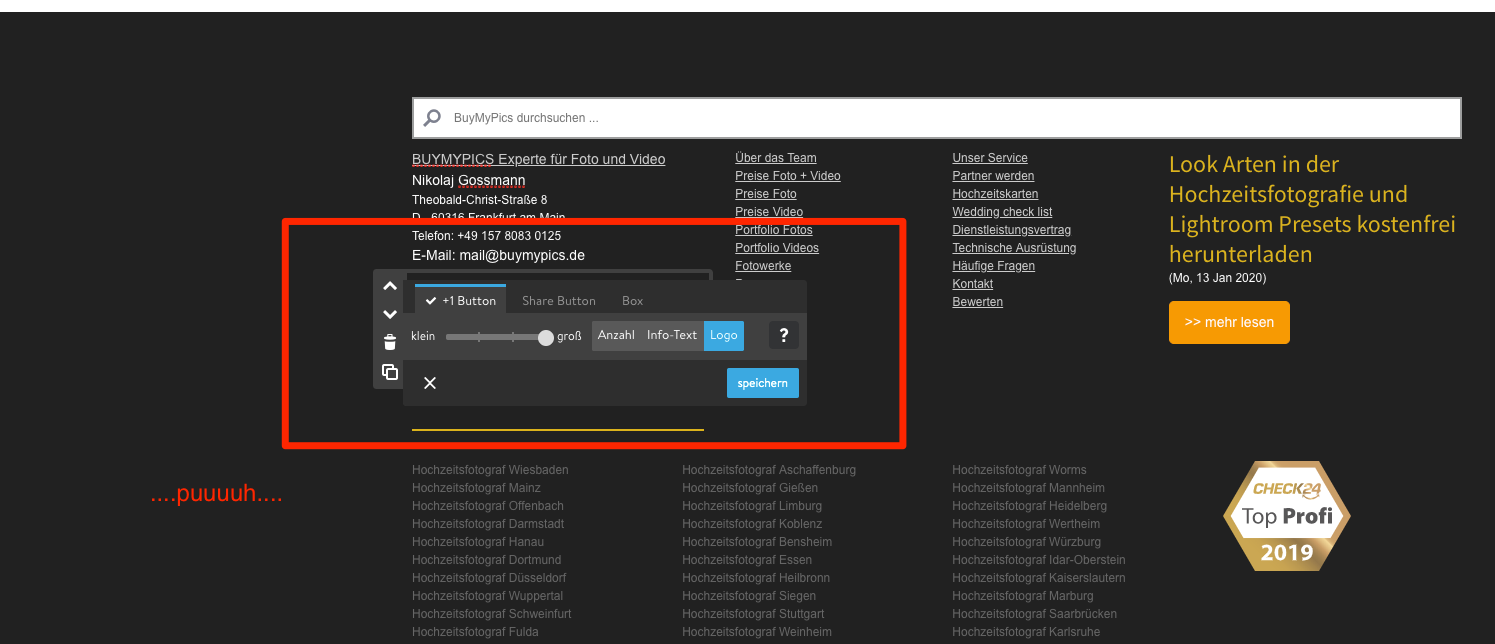Click the '>> mehr lesen' button

(1229, 322)
